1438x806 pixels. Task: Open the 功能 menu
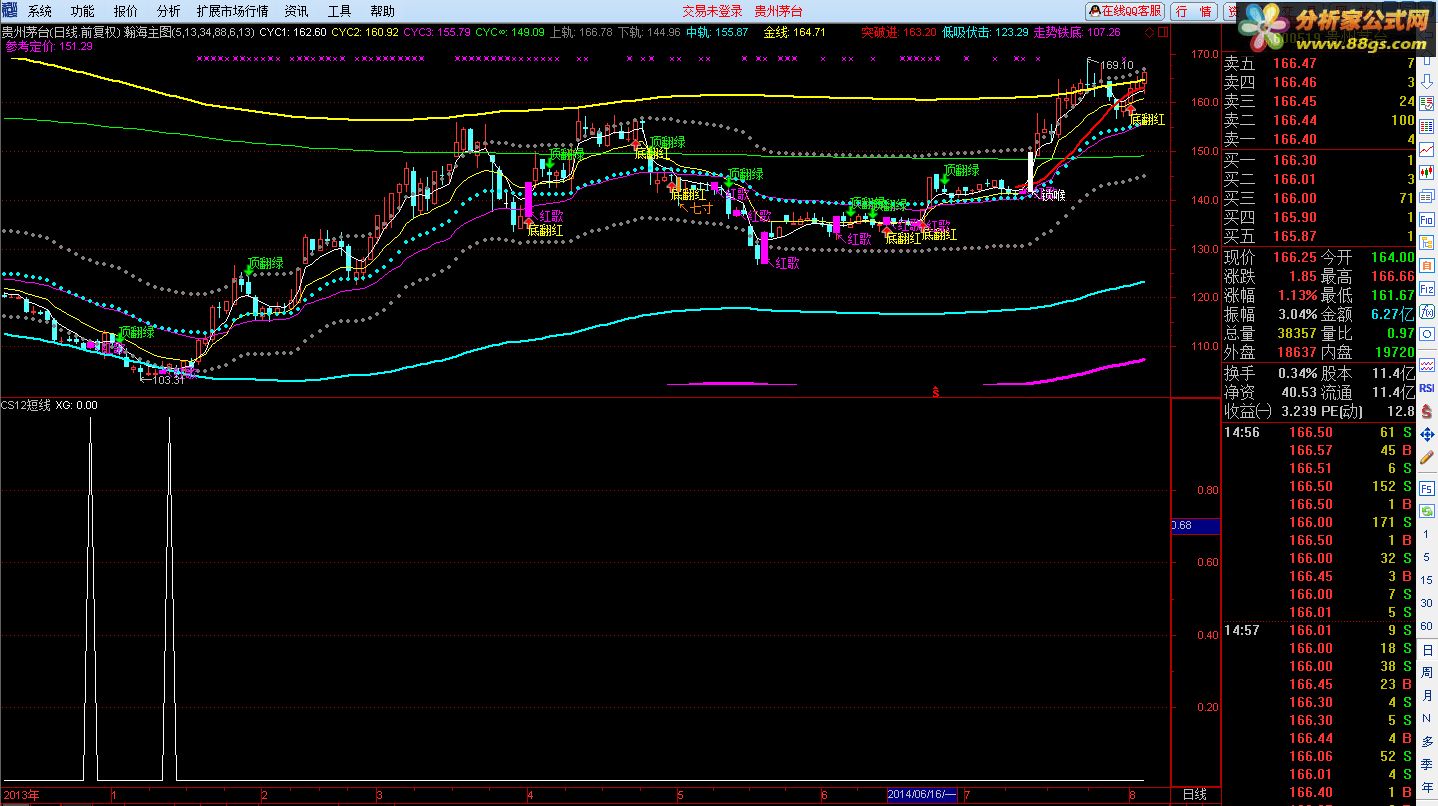tap(83, 11)
